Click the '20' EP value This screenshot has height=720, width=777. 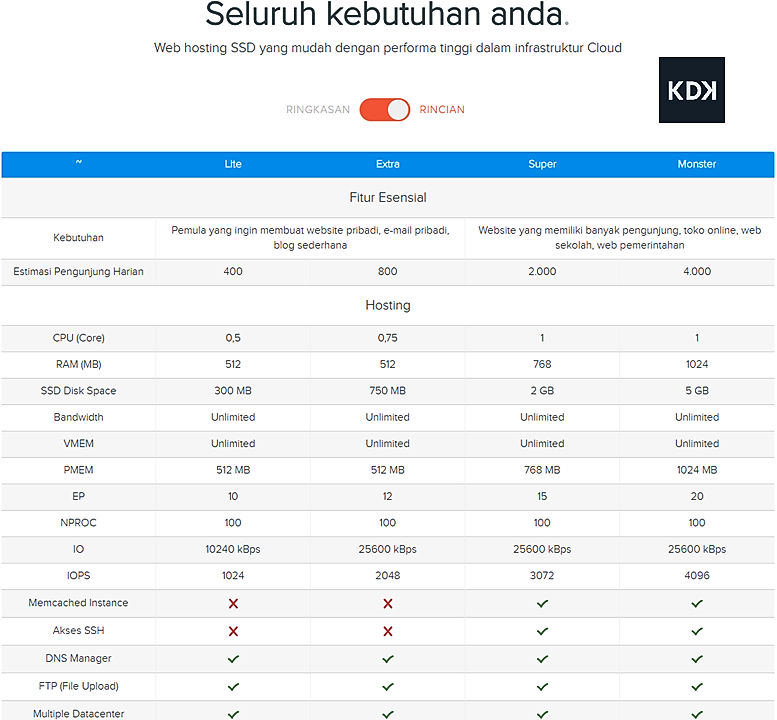(697, 496)
